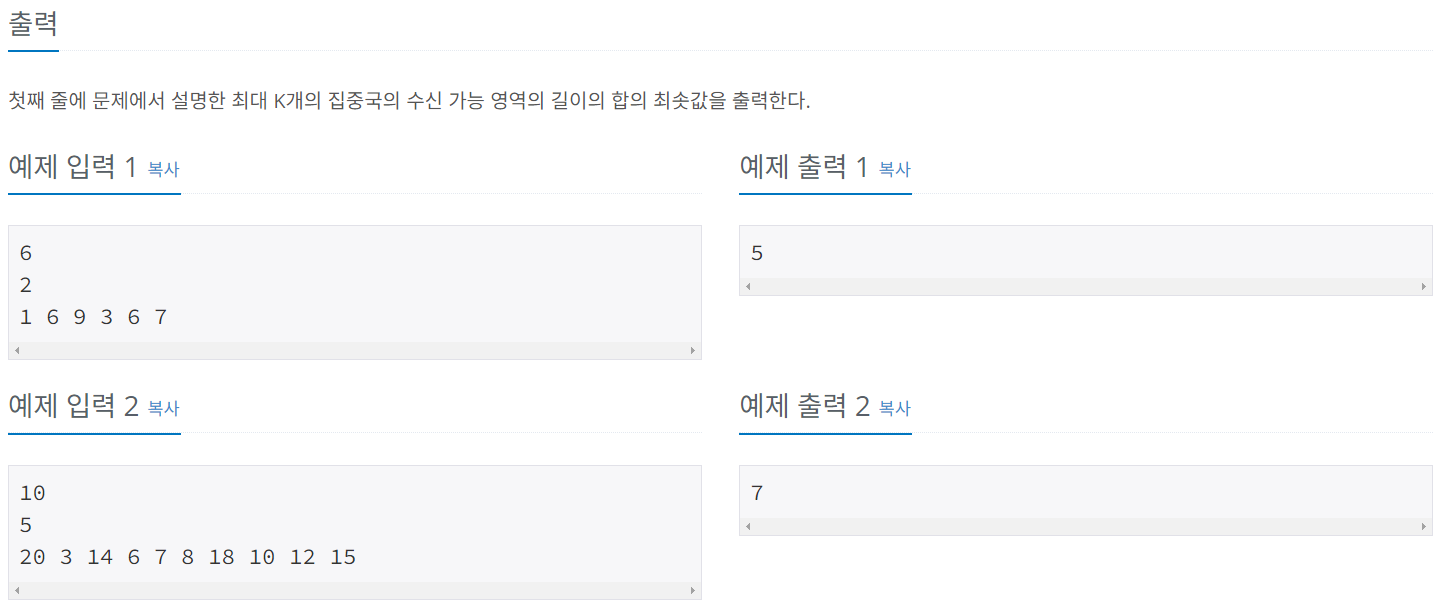The image size is (1447, 607).
Task: Copy 예제 입력 2 using 복사 link
Action: tap(164, 408)
